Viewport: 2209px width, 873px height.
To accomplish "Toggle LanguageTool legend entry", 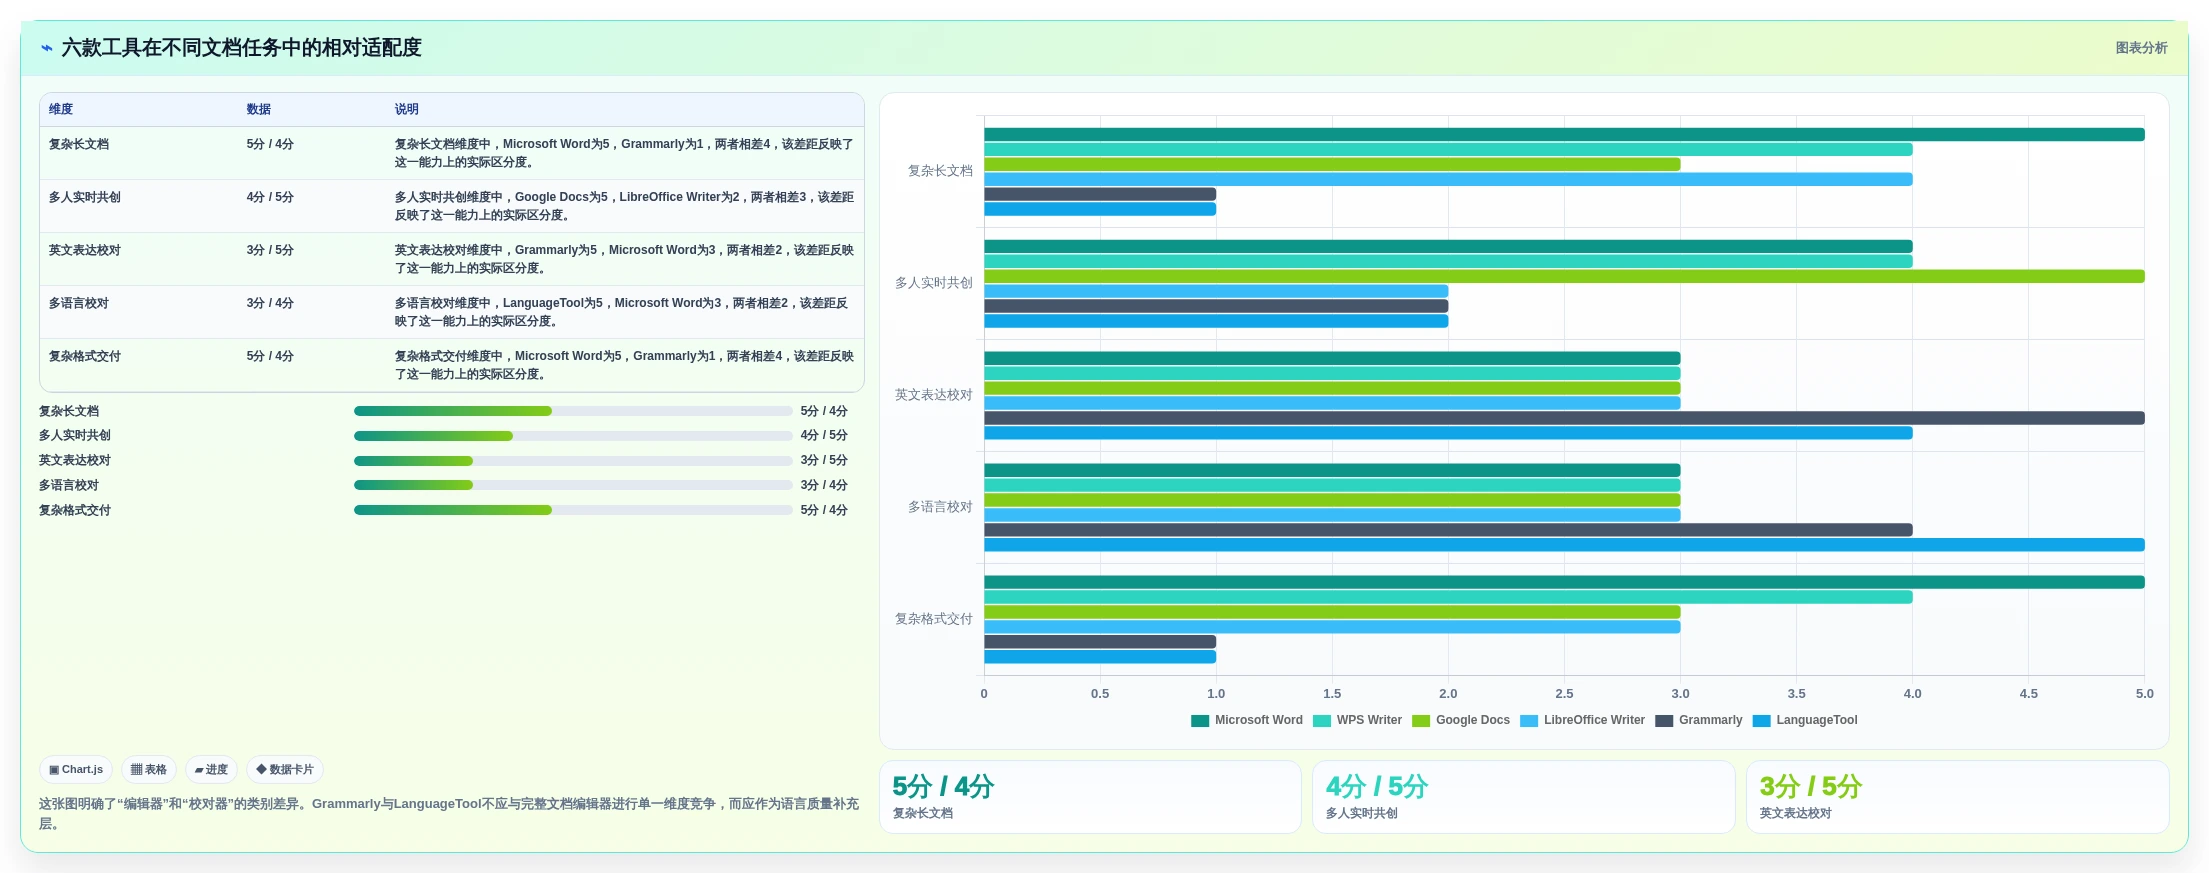I will (x=1805, y=721).
